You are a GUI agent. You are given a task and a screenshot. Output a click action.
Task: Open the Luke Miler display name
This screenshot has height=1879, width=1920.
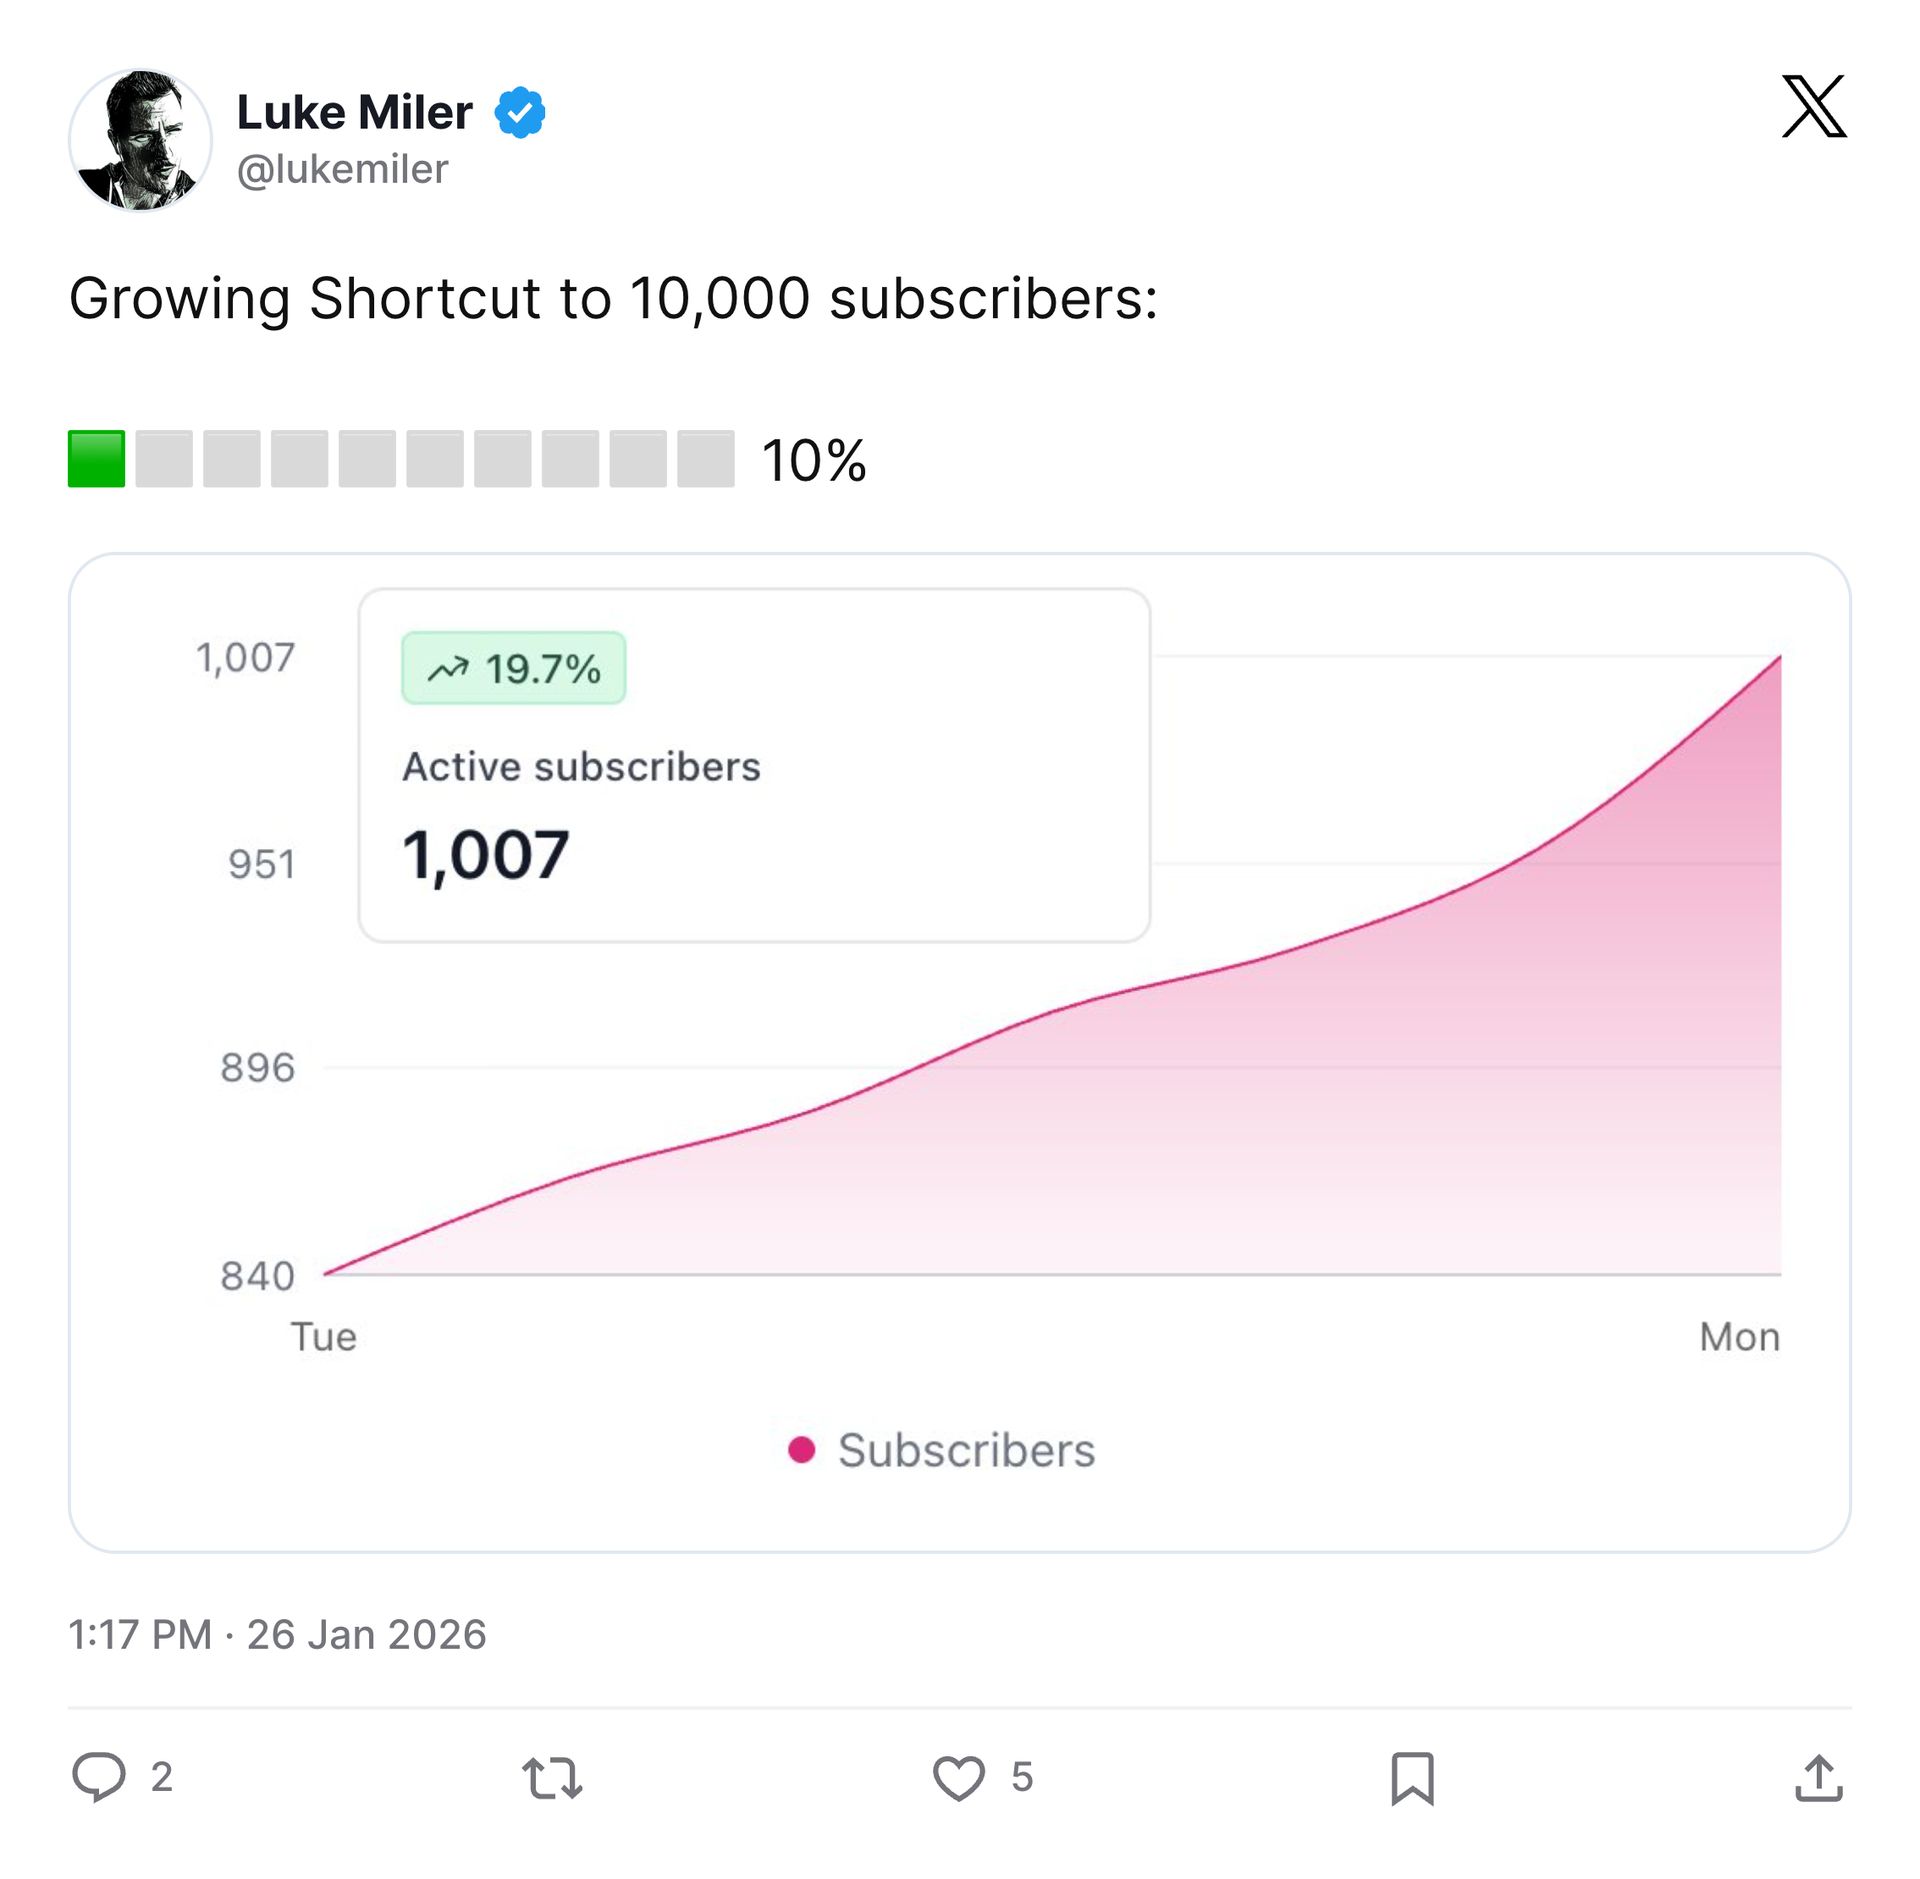[x=354, y=112]
